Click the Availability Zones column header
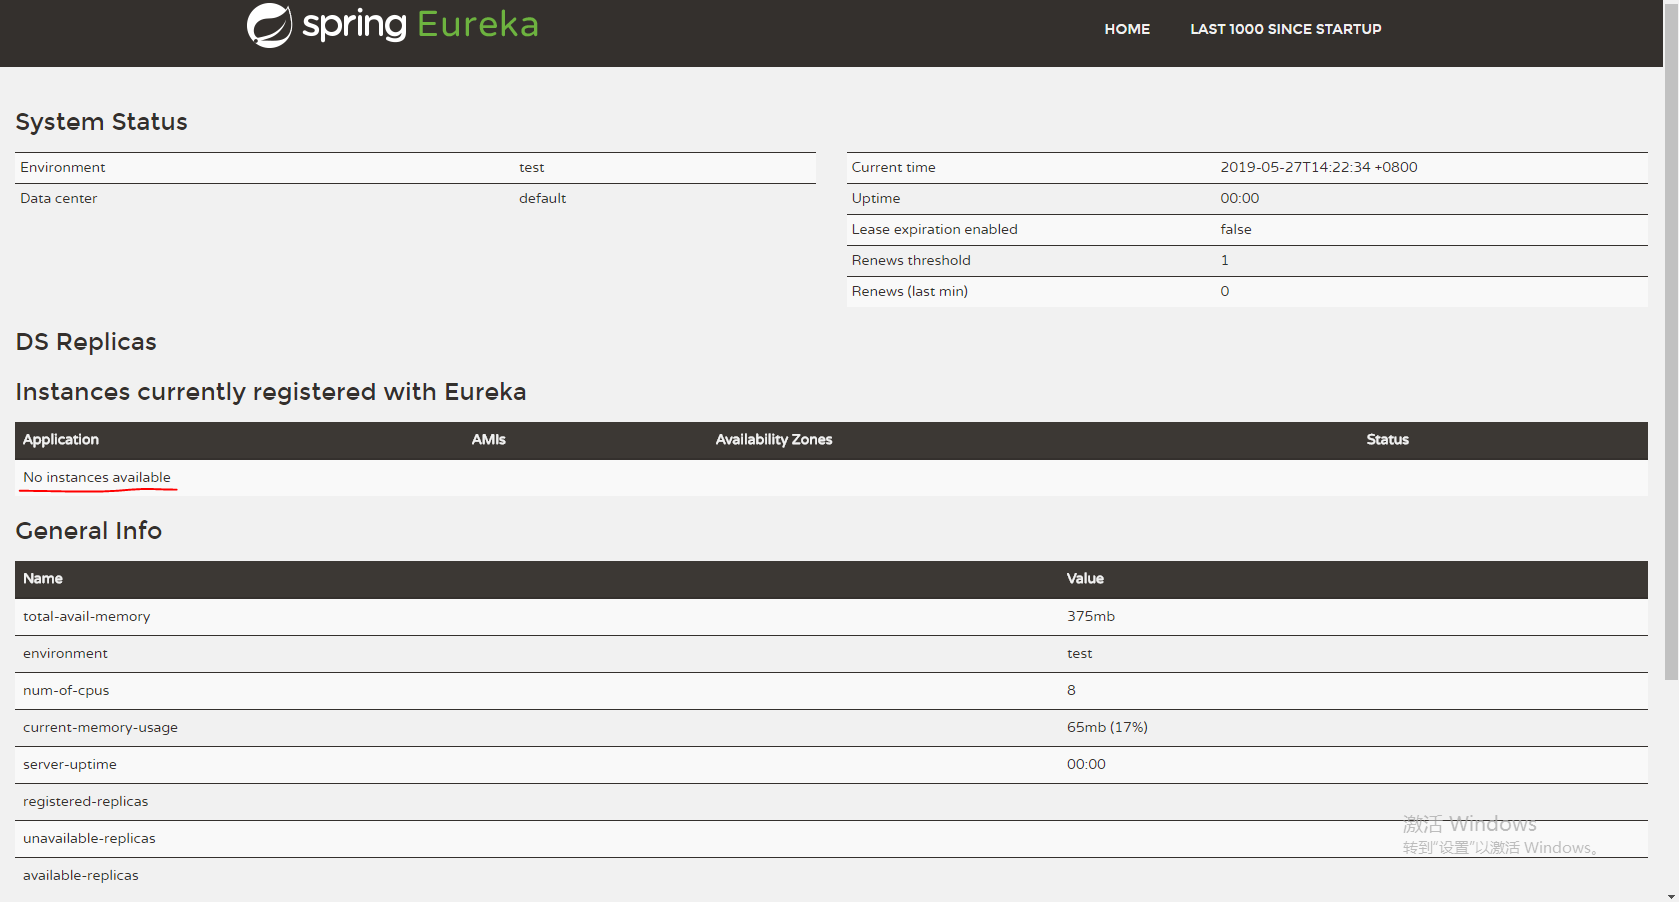This screenshot has width=1679, height=902. (774, 439)
